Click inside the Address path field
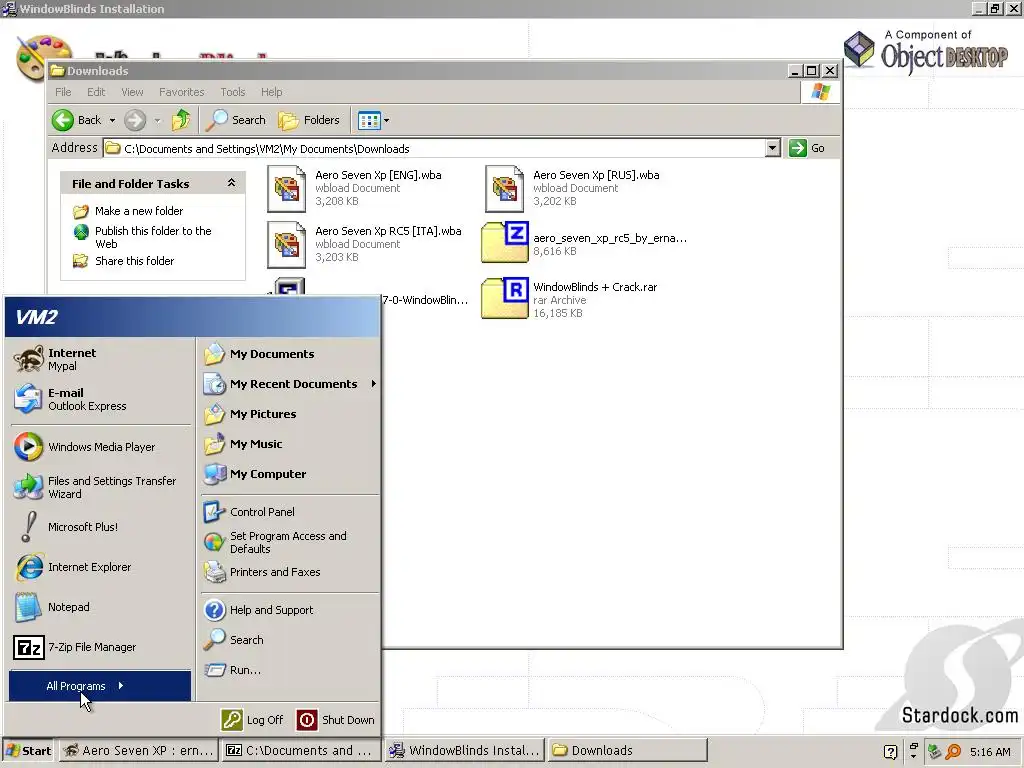1024x768 pixels. coord(434,148)
